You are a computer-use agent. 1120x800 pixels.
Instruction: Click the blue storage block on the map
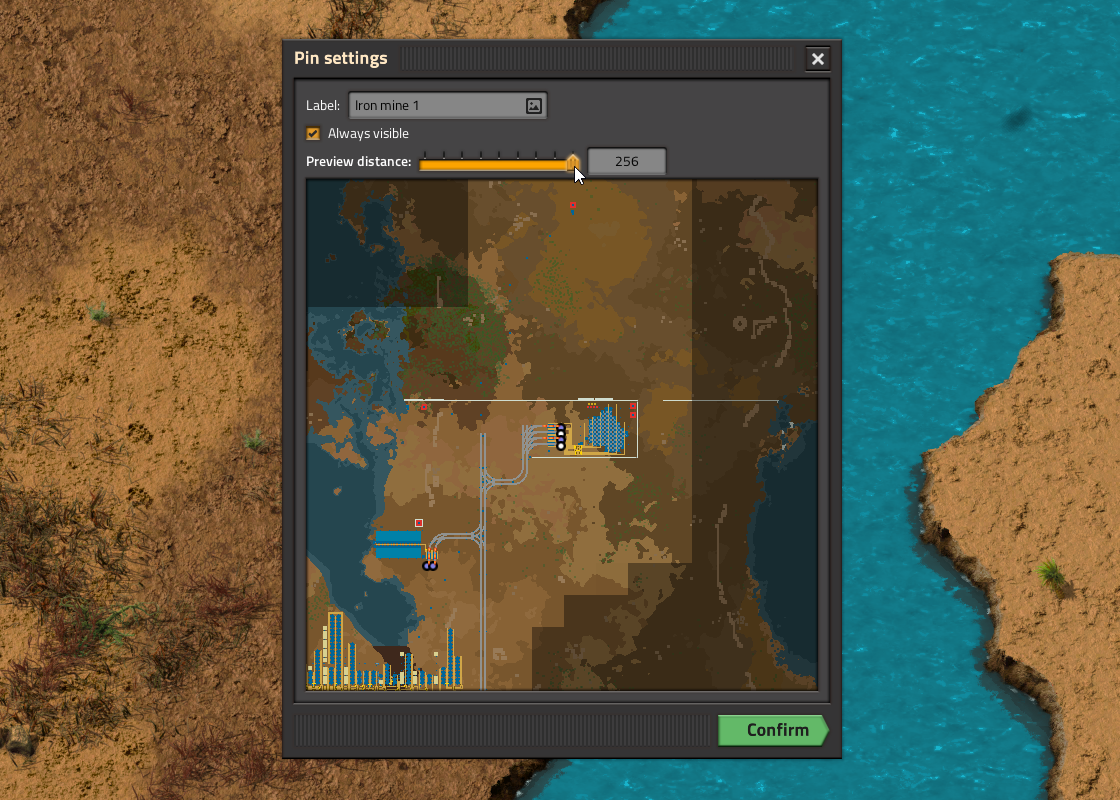point(398,545)
